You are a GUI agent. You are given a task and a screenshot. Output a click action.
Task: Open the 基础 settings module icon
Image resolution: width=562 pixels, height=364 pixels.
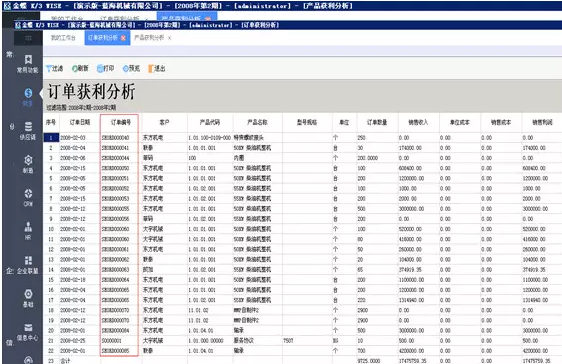tap(28, 298)
